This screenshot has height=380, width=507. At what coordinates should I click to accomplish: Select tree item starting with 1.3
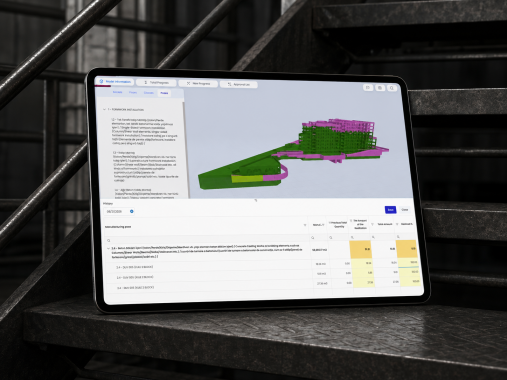pyautogui.click(x=145, y=166)
